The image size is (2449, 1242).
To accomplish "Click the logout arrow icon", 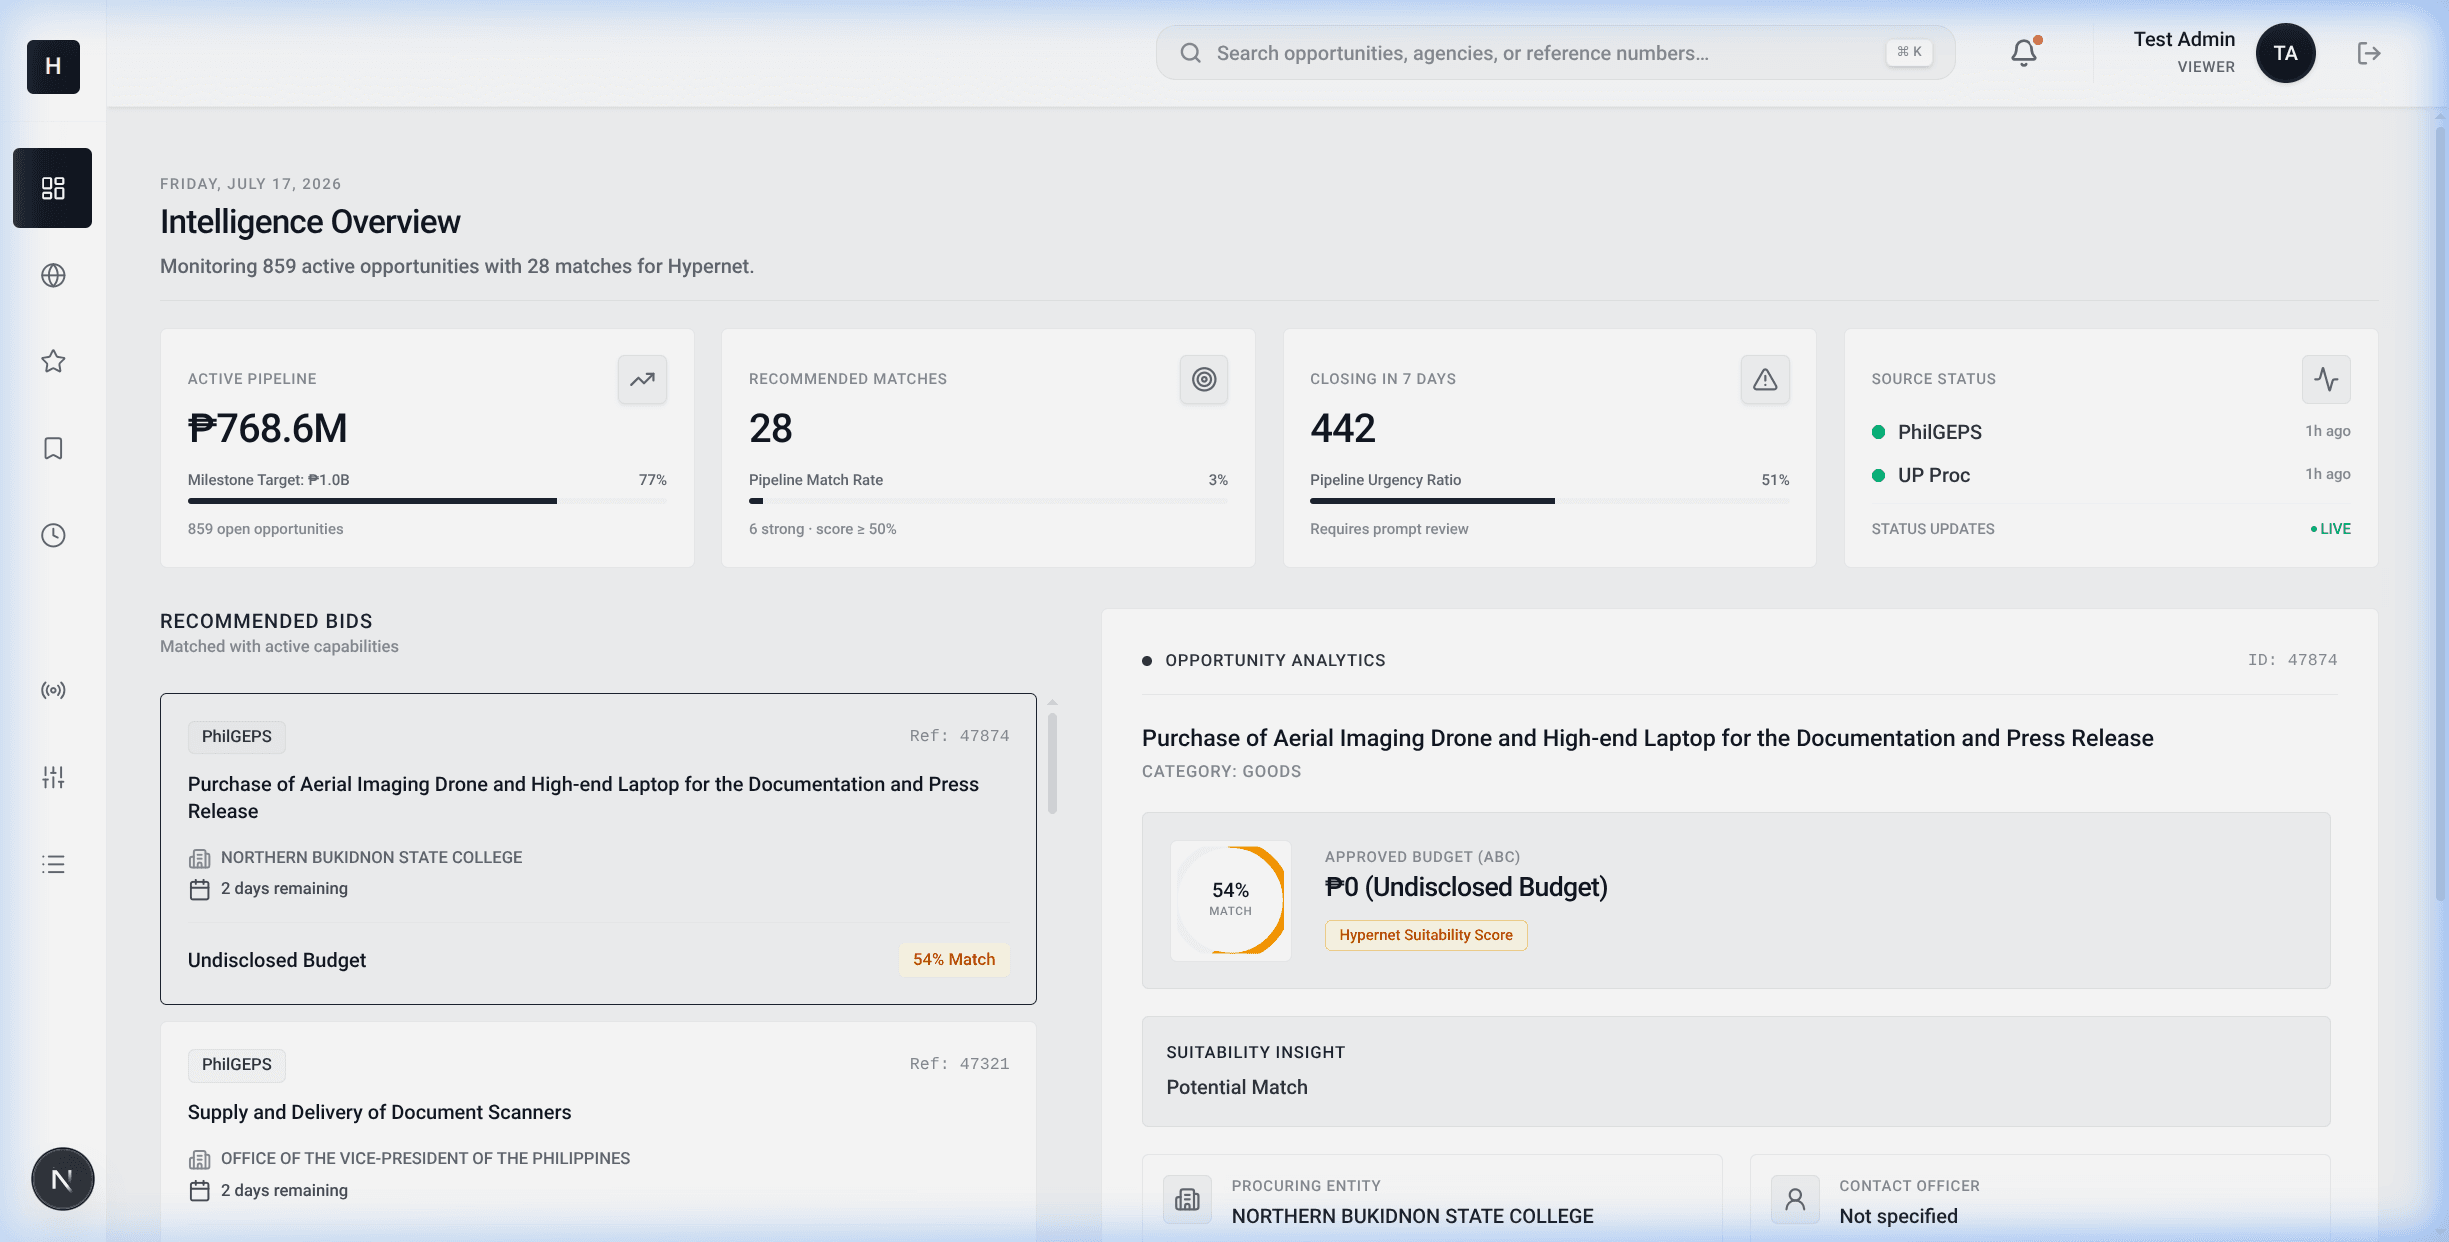I will 2368,53.
